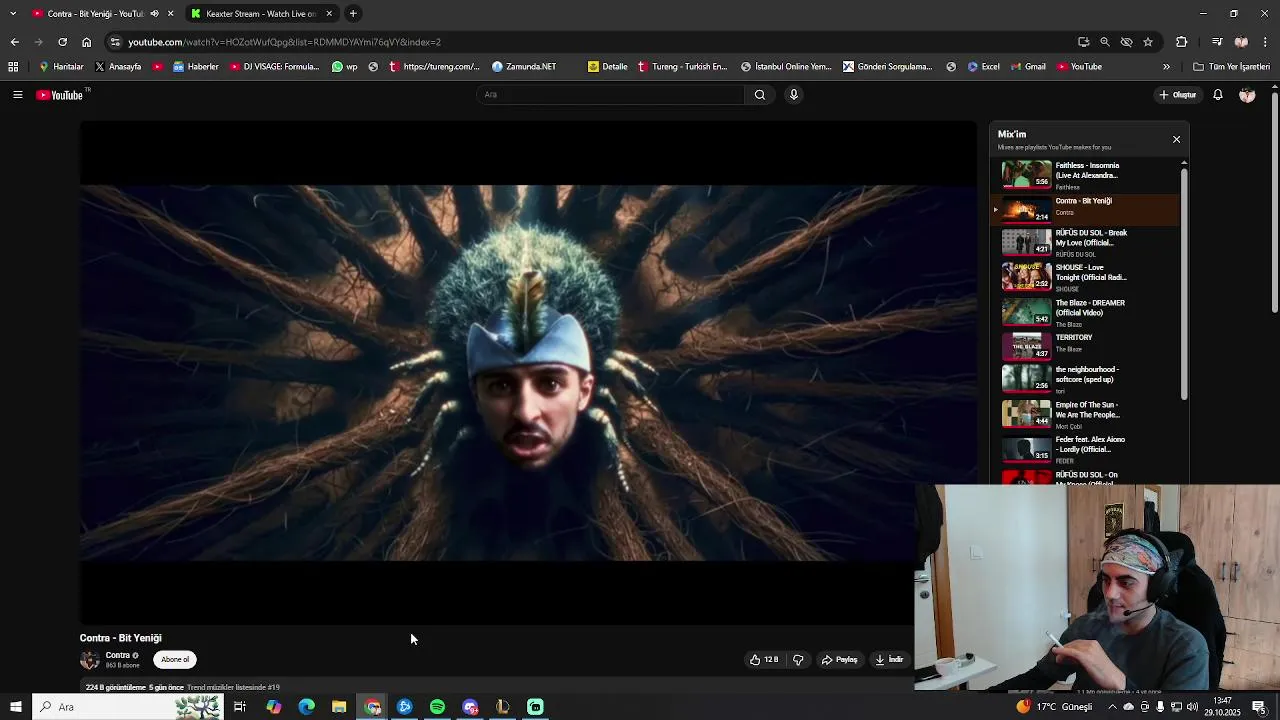Open League of Legends taskbar icon
This screenshot has height=720, width=1280.
pos(503,707)
